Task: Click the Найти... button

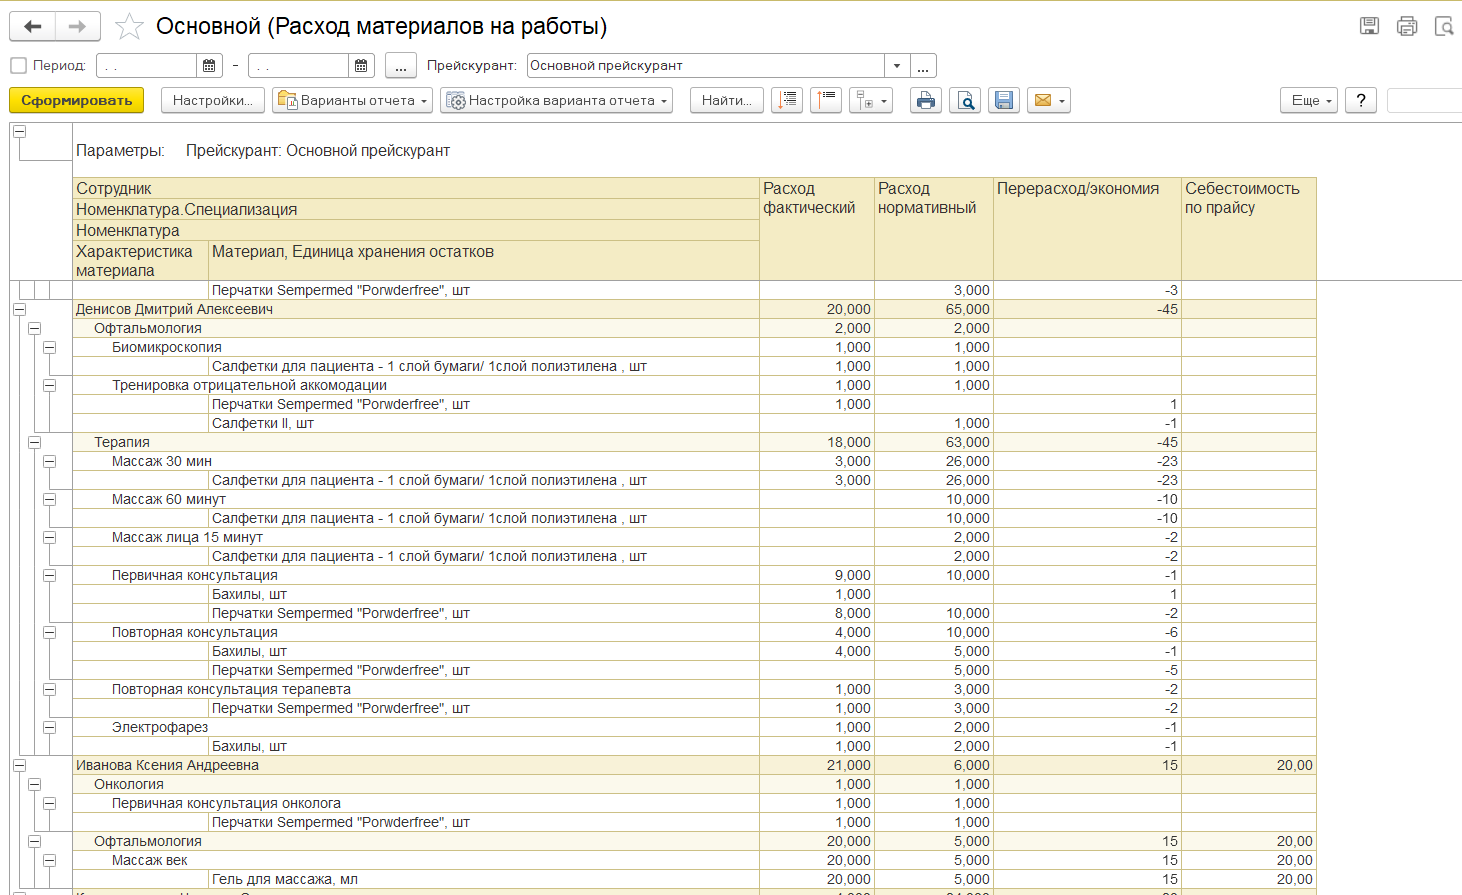Action: (x=727, y=100)
